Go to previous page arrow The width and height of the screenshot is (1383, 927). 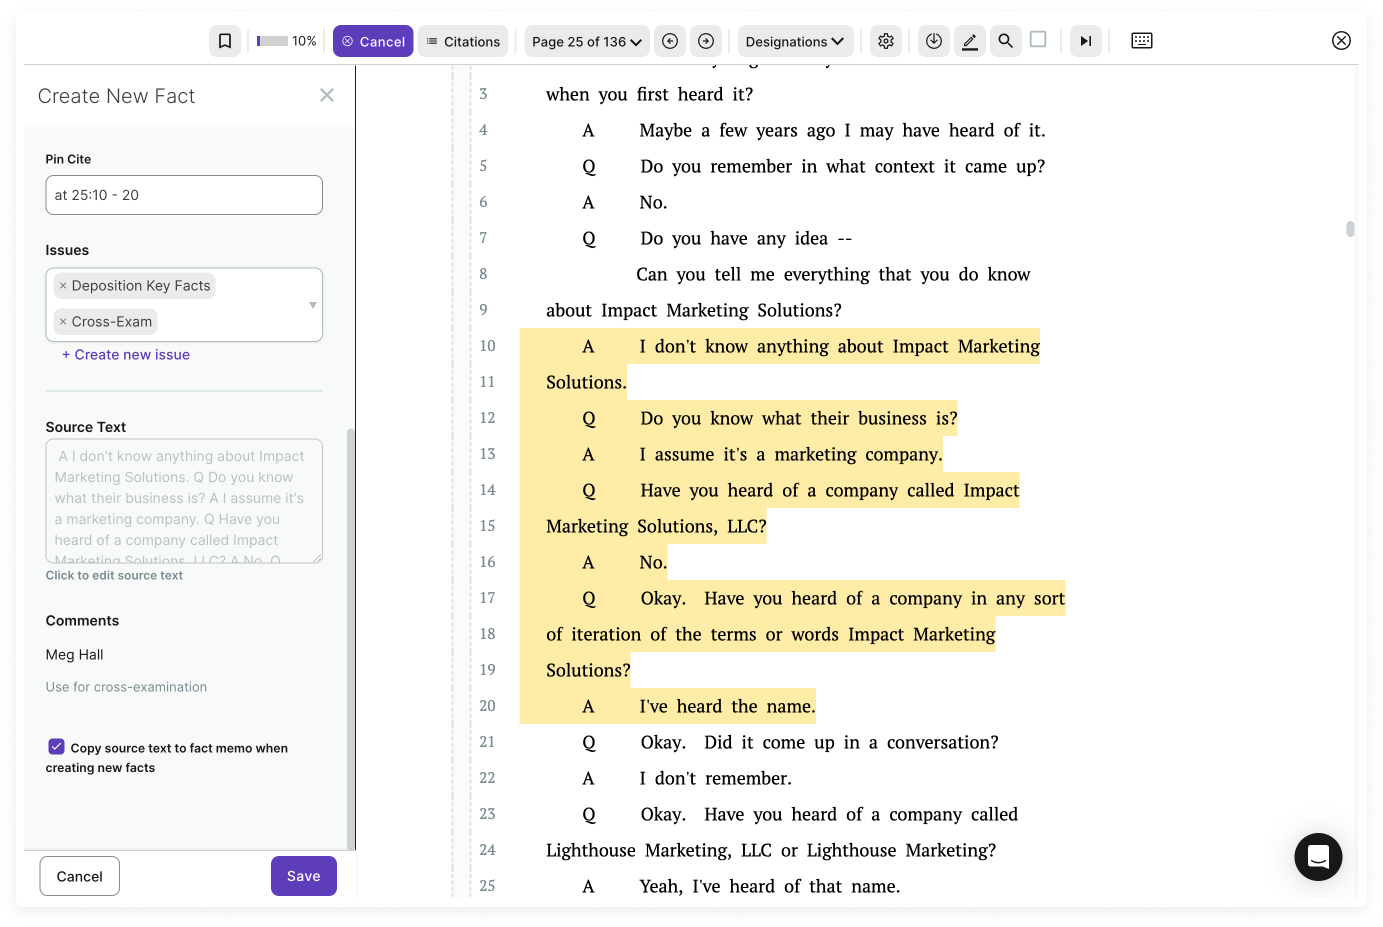pos(670,41)
